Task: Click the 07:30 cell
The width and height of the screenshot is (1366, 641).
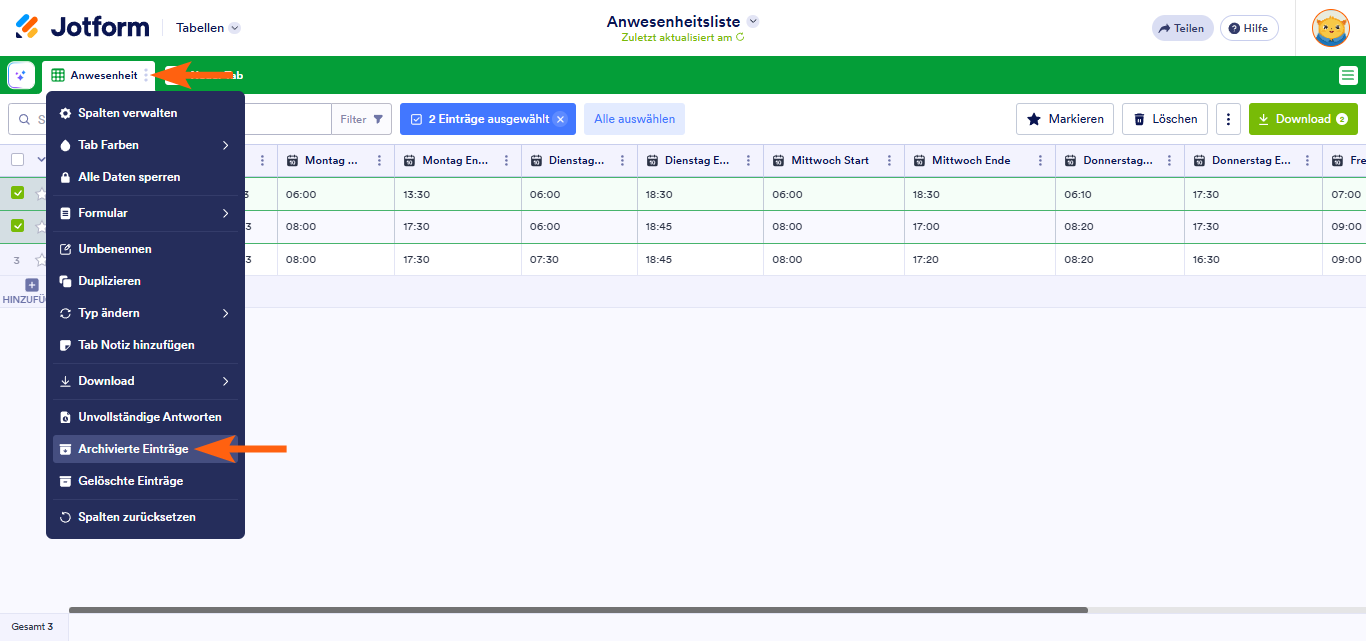Action: [579, 259]
